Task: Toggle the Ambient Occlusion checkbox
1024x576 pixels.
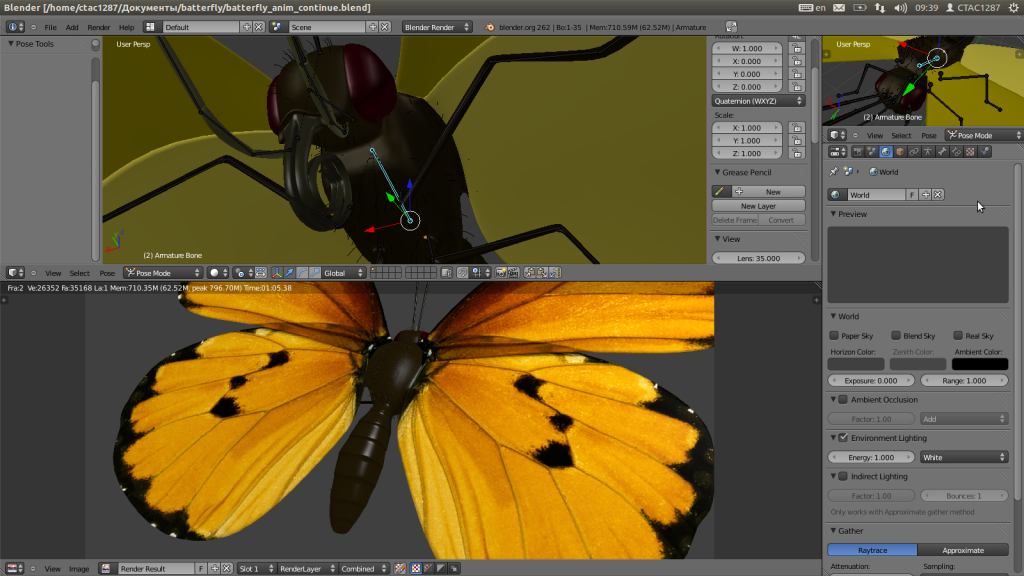Action: pos(843,400)
